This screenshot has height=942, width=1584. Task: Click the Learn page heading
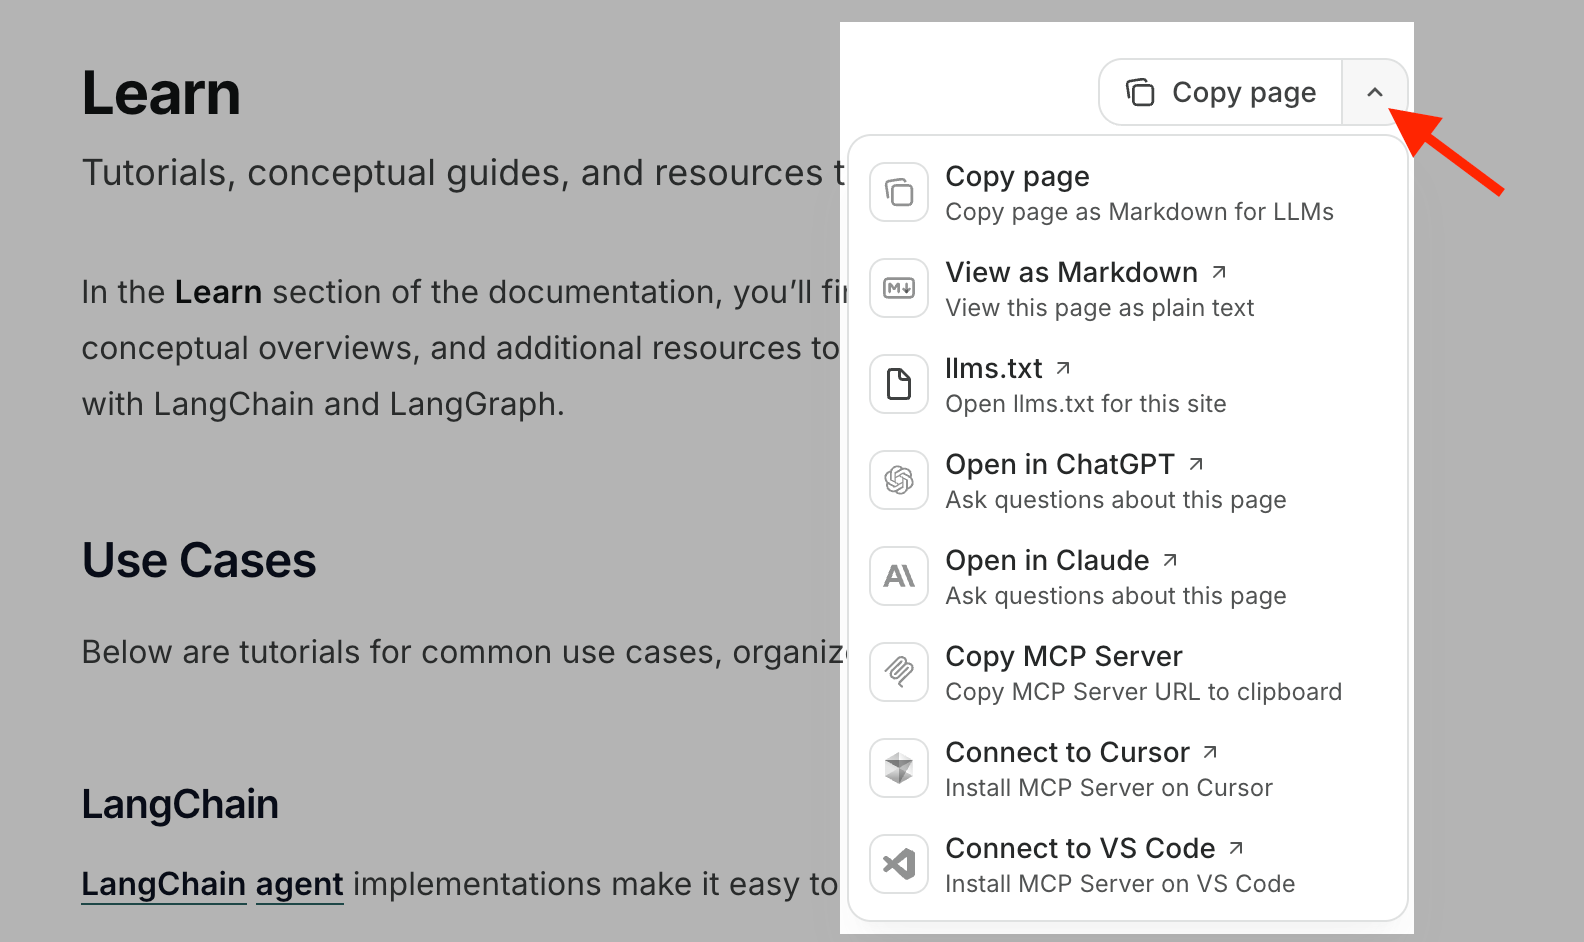pos(161,94)
